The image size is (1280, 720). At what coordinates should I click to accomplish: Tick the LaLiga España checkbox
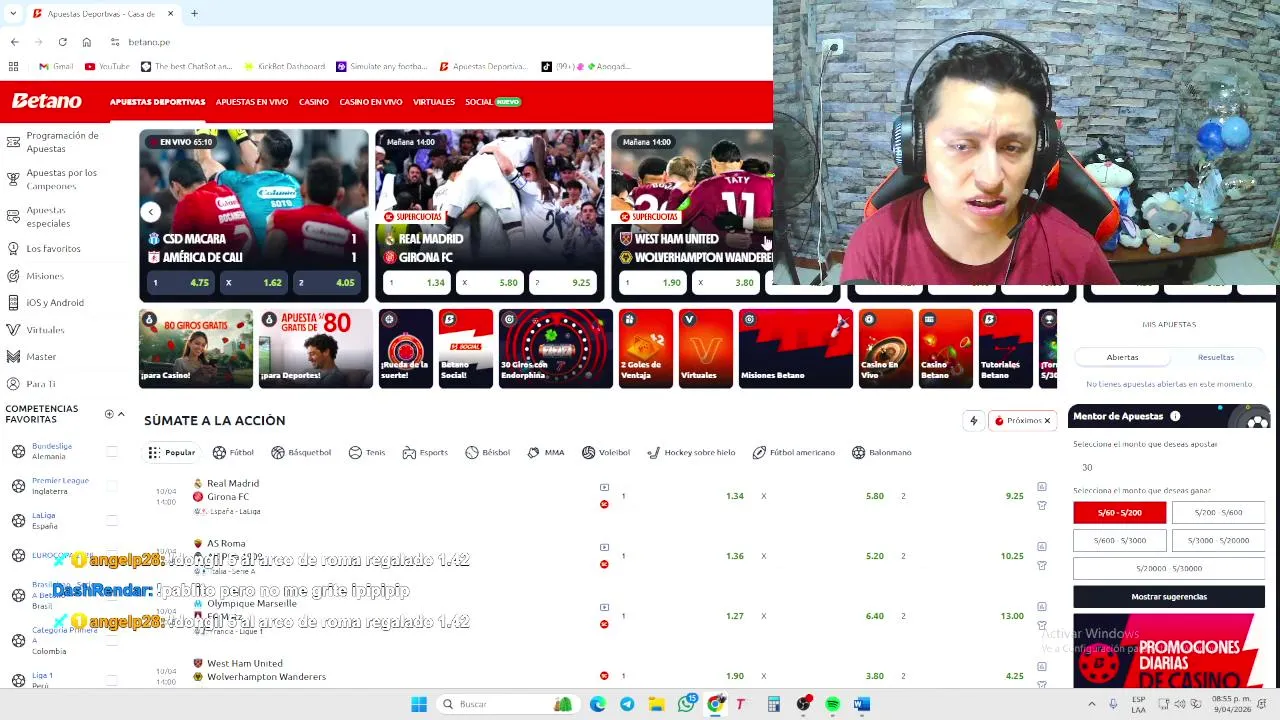pyautogui.click(x=111, y=520)
